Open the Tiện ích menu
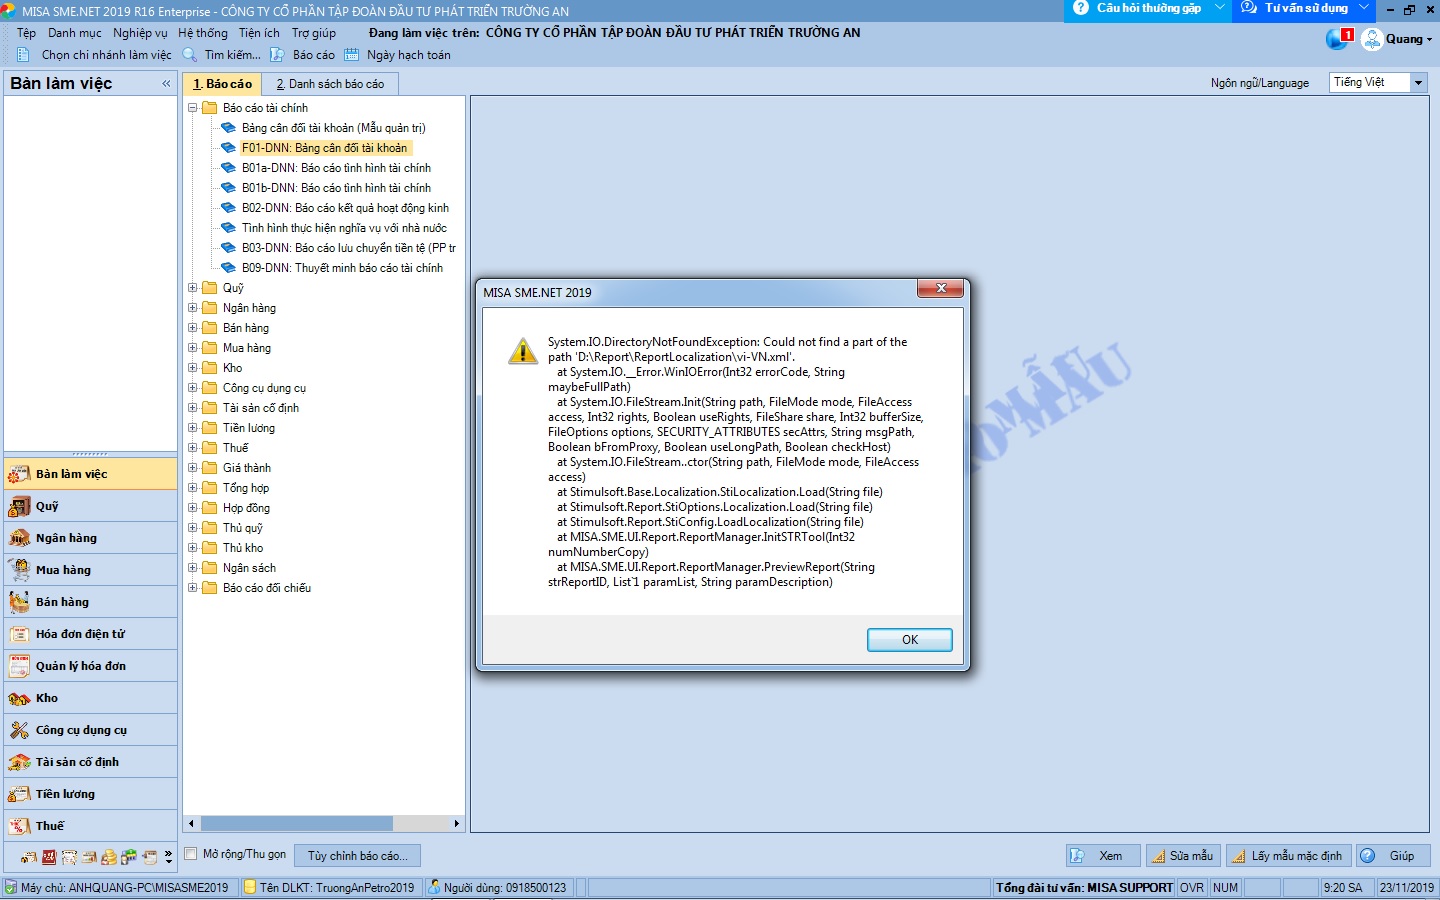 tap(259, 33)
